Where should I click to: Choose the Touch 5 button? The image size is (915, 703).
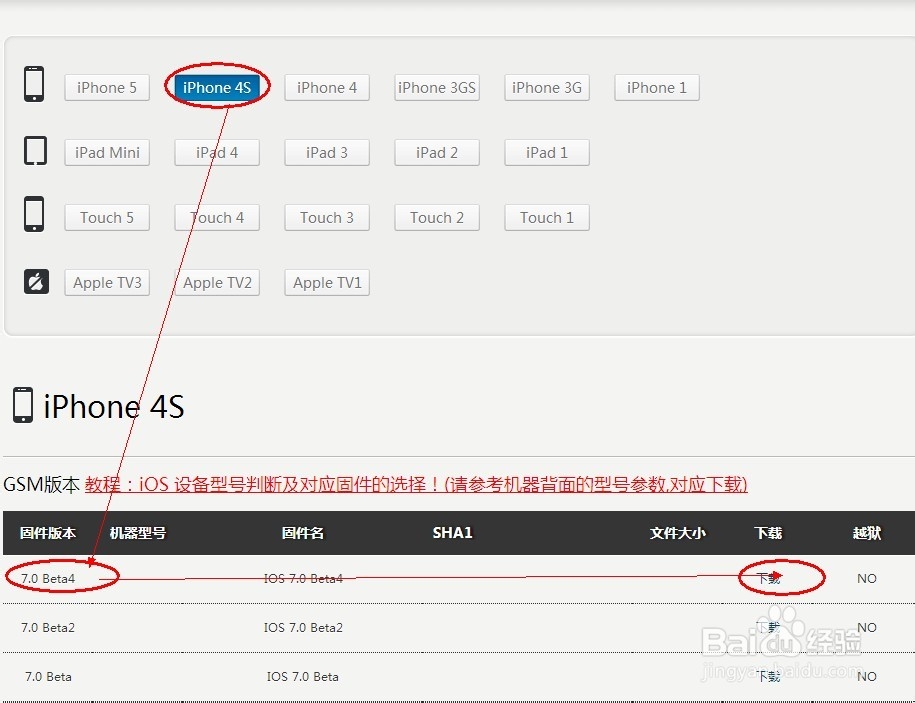pos(107,218)
